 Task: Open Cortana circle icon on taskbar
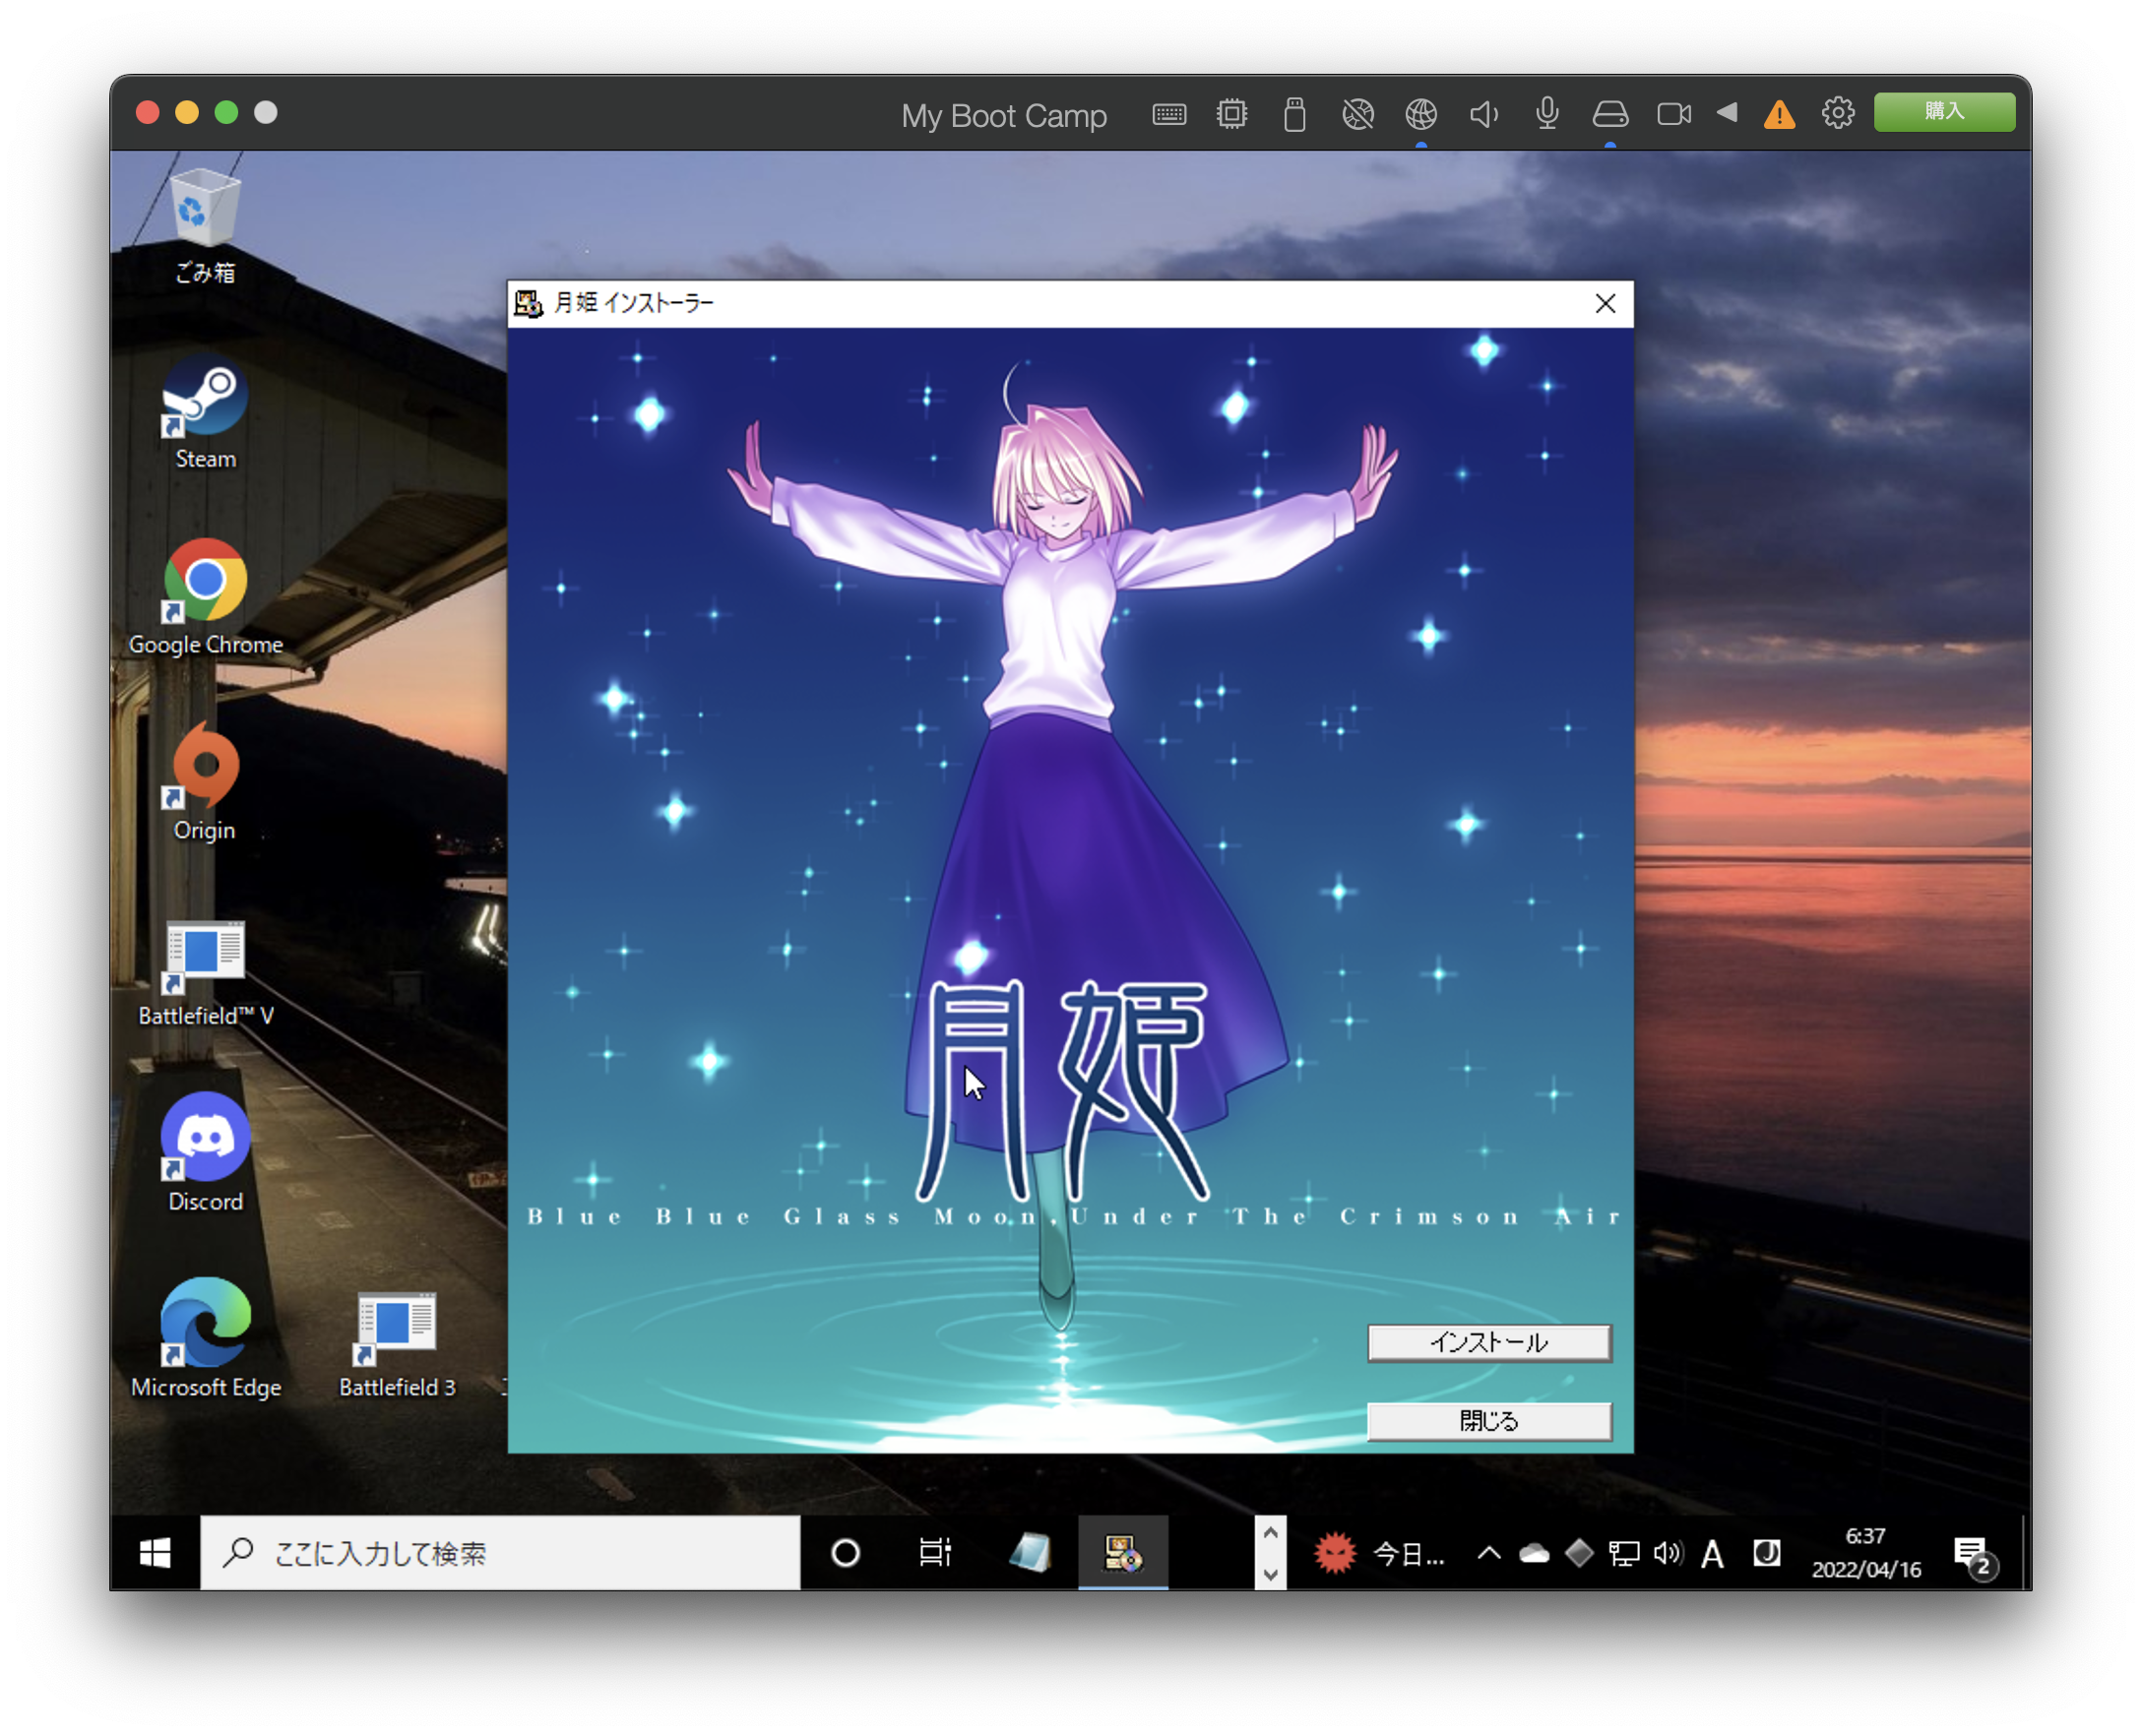click(845, 1552)
